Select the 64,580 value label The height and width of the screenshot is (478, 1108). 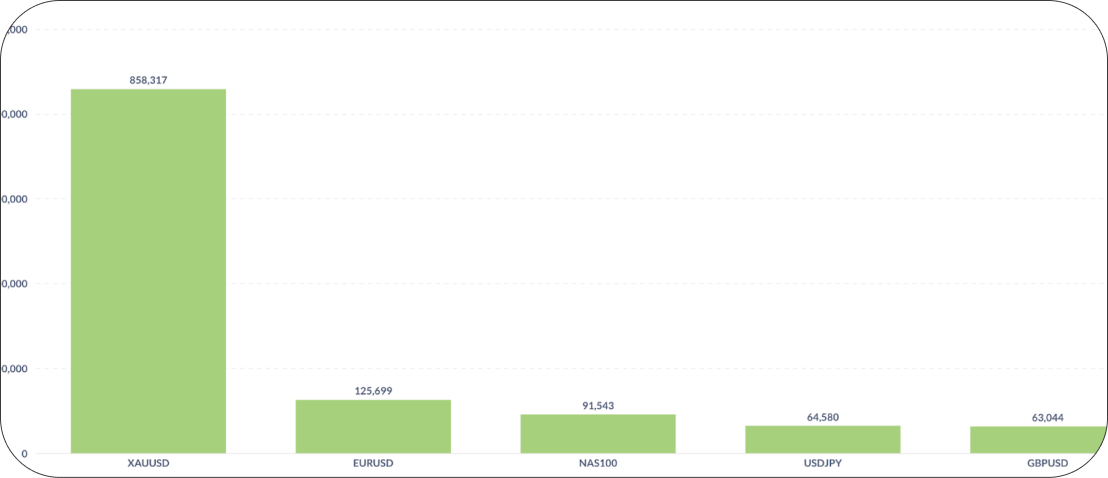coord(822,416)
